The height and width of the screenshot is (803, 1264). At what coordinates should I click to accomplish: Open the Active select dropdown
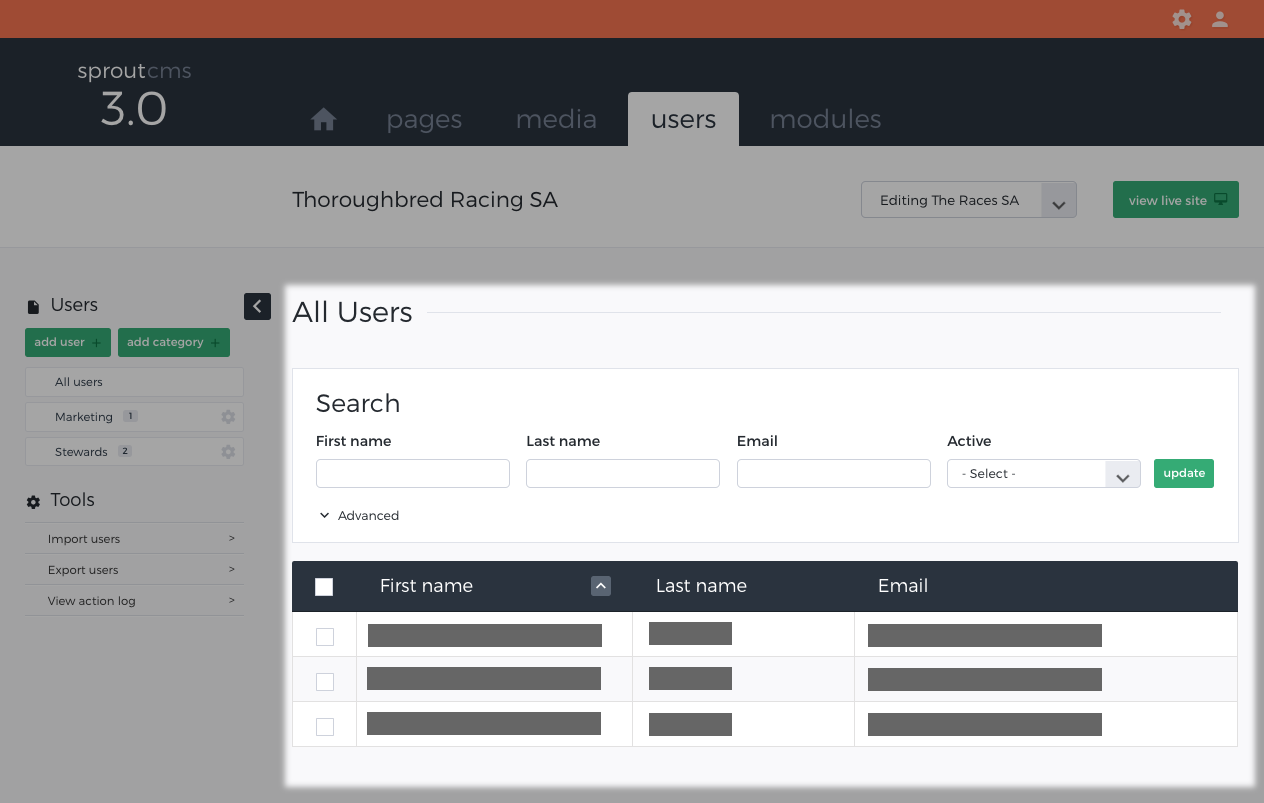[1043, 474]
